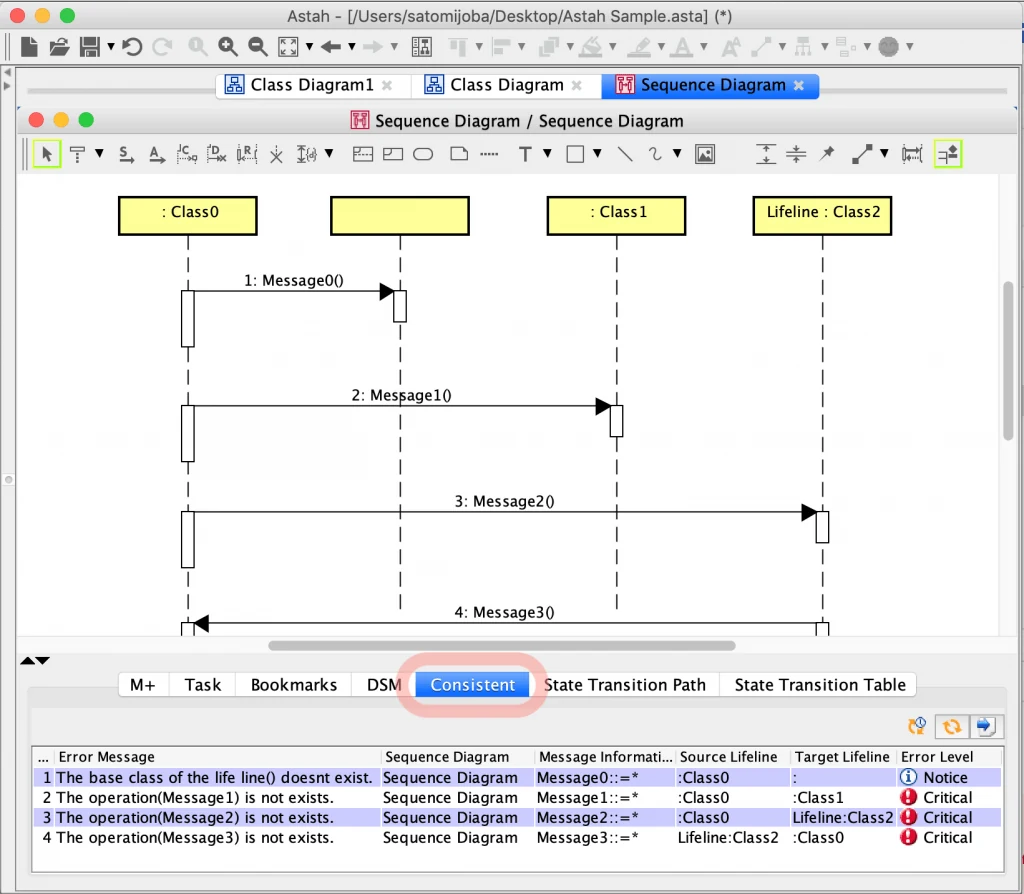Select the Create Message tool
1024x894 pixels.
coord(187,154)
